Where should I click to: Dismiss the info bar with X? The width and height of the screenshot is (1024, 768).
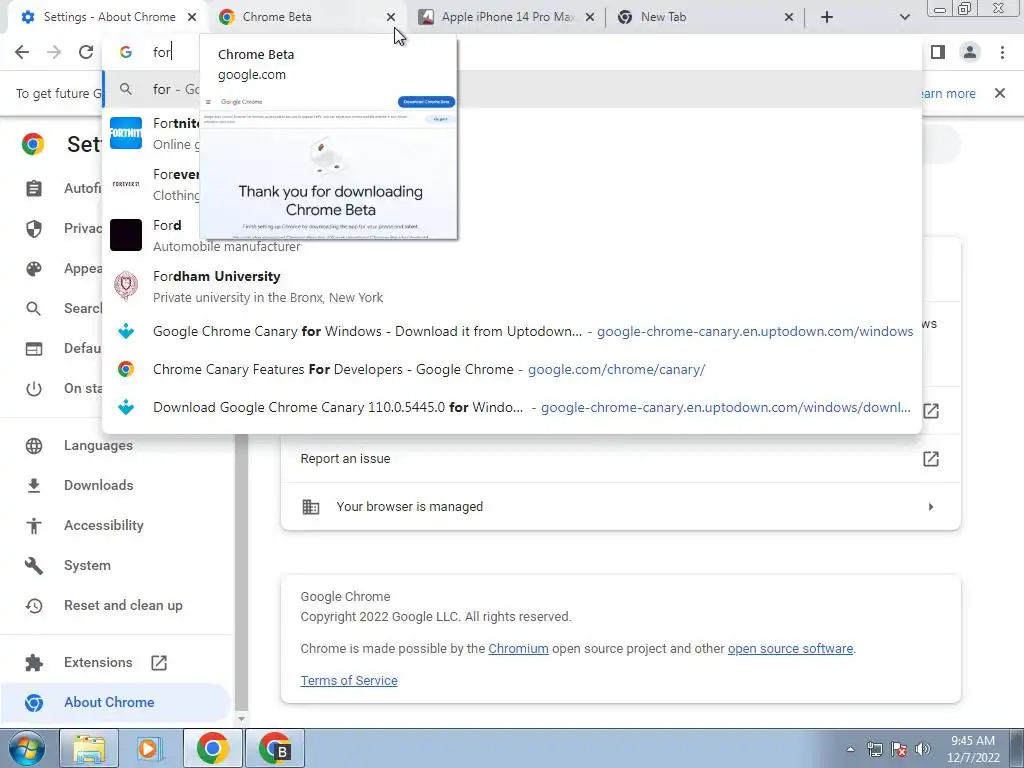pyautogui.click(x=1000, y=93)
